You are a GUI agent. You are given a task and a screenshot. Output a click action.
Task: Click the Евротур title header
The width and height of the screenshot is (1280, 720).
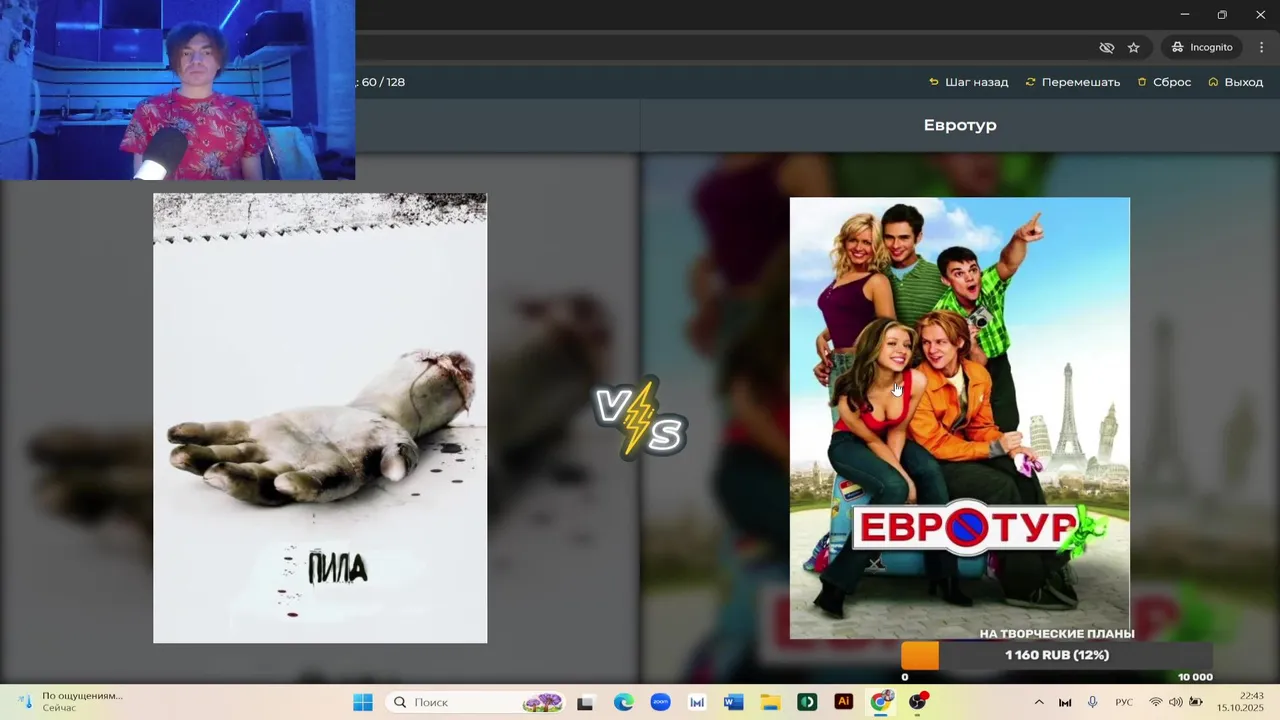(x=960, y=125)
